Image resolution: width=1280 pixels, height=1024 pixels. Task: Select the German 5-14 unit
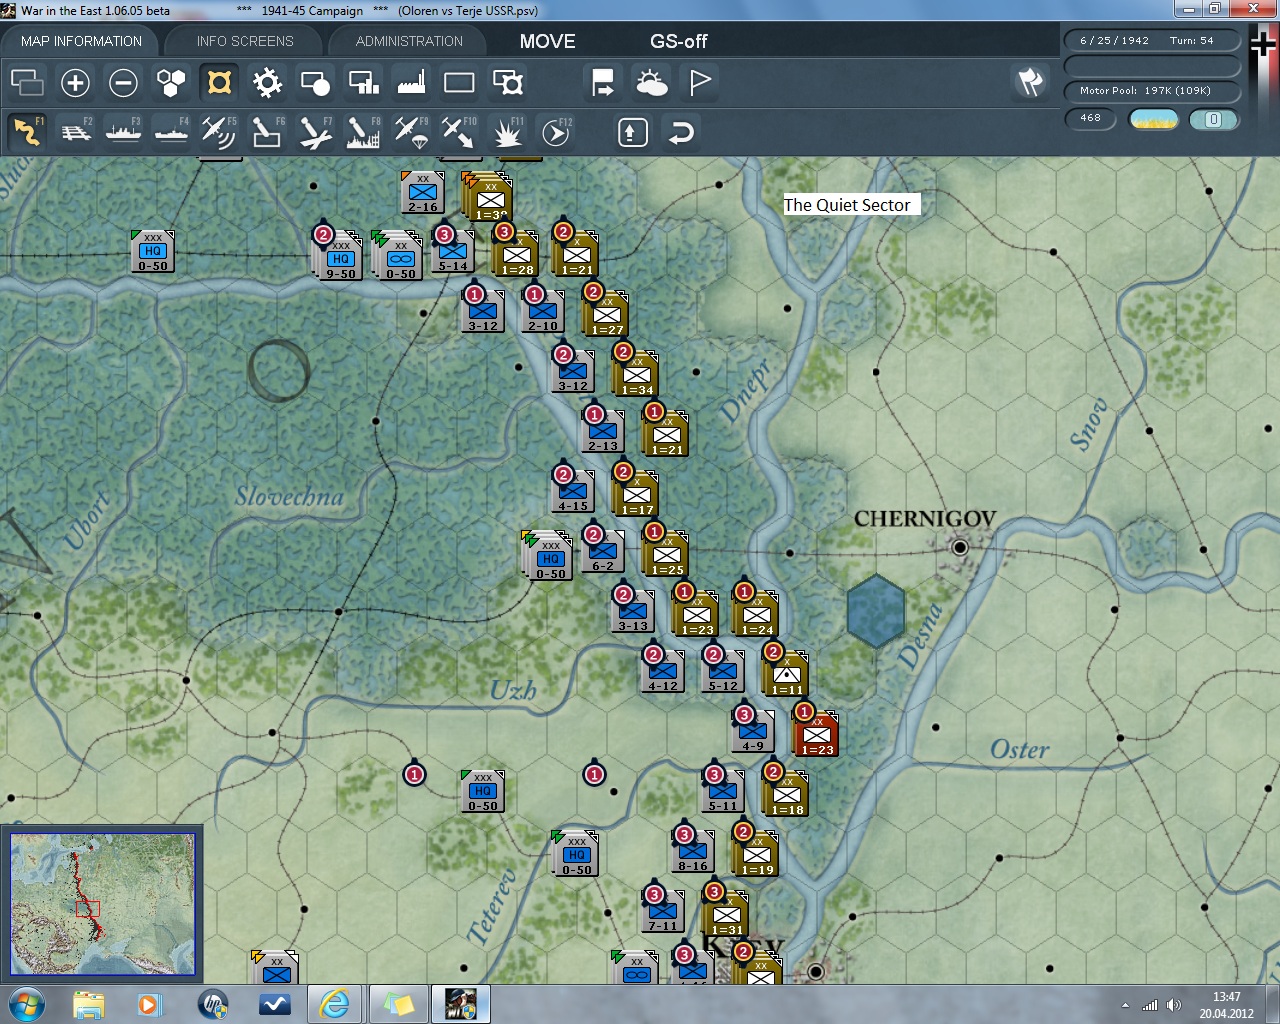click(452, 251)
